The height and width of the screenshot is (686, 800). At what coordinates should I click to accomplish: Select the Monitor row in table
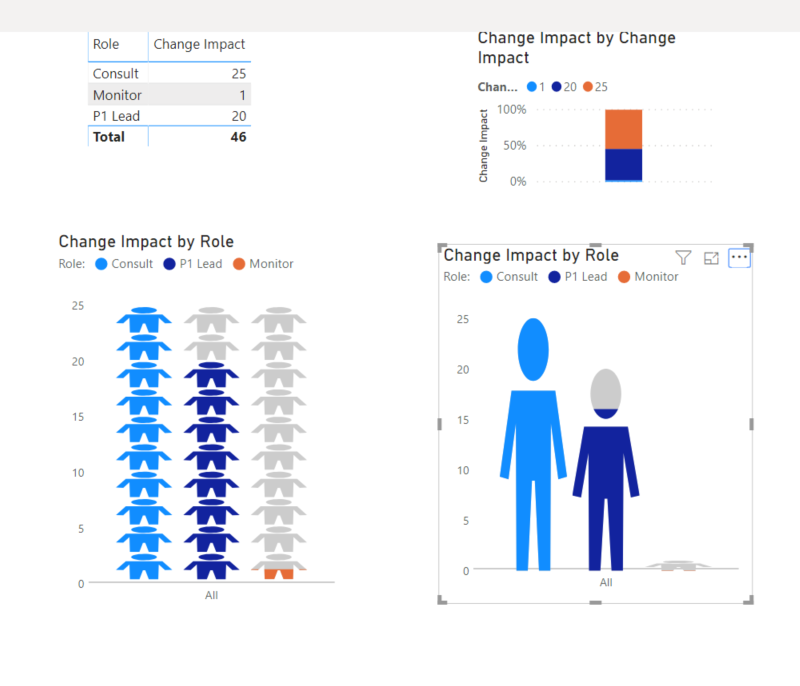coord(169,95)
